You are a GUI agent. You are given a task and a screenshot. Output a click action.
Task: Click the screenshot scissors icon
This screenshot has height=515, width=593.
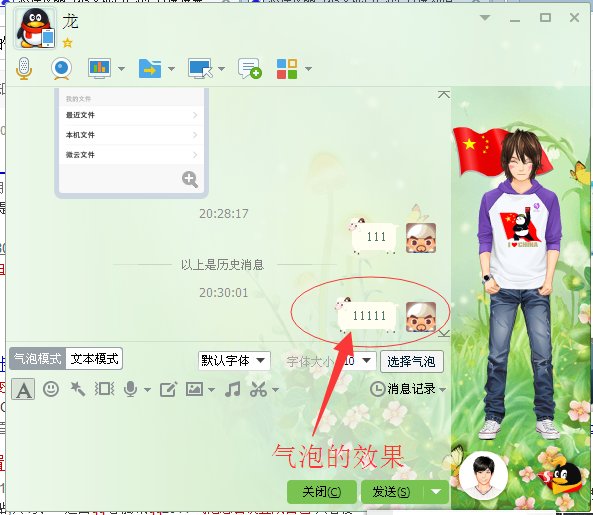click(x=258, y=389)
